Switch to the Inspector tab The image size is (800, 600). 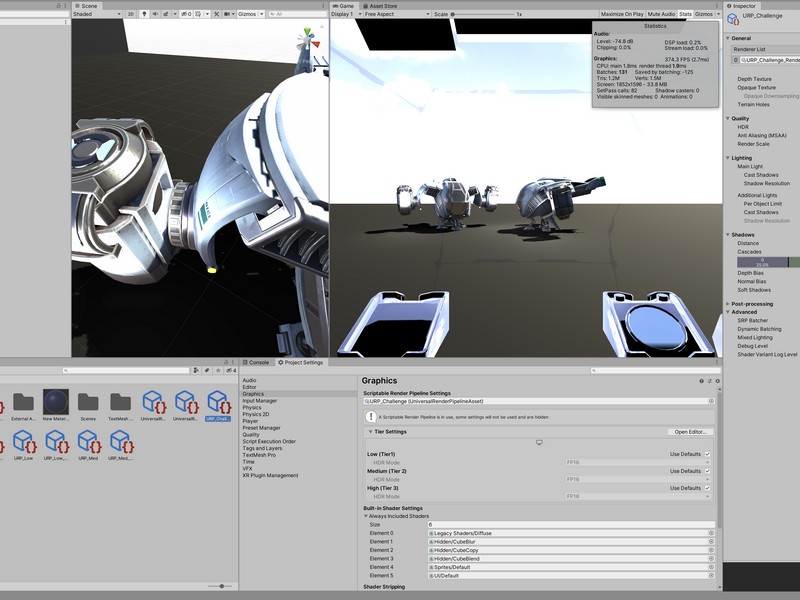pos(741,6)
